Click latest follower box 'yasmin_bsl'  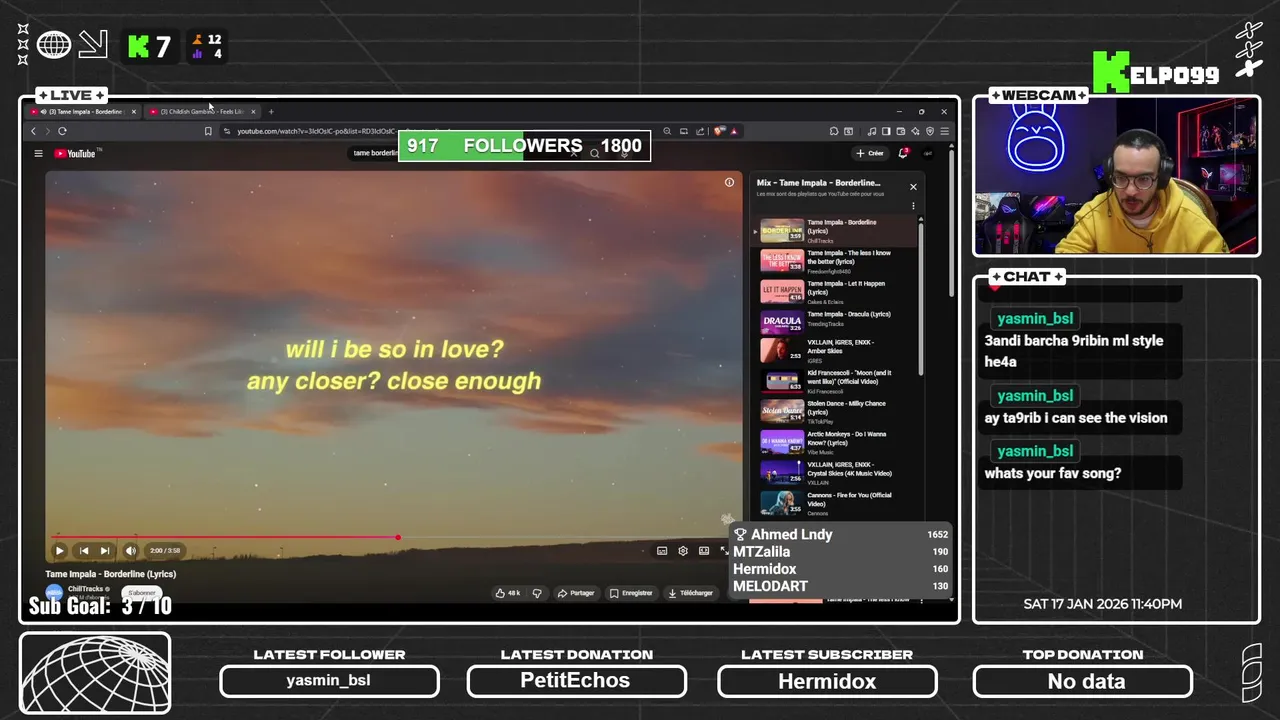[x=329, y=681]
